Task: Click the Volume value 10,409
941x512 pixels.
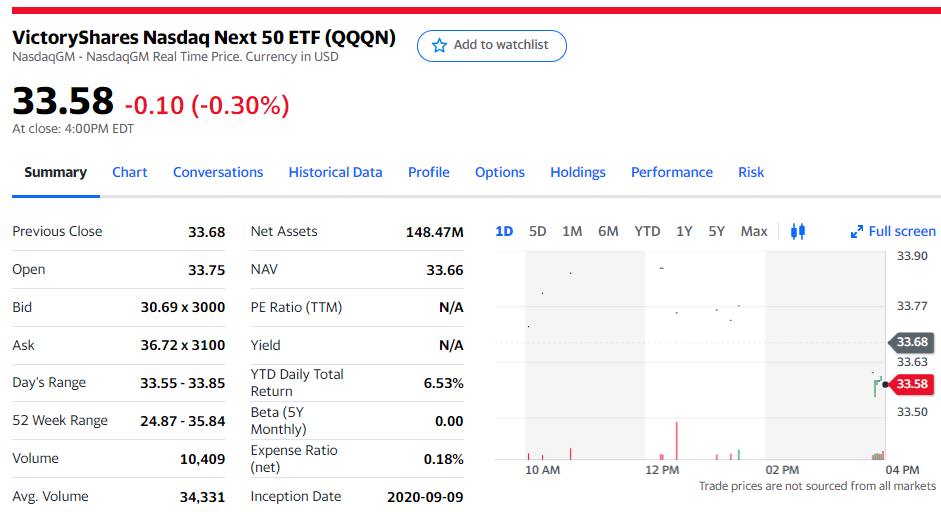Action: (x=203, y=459)
